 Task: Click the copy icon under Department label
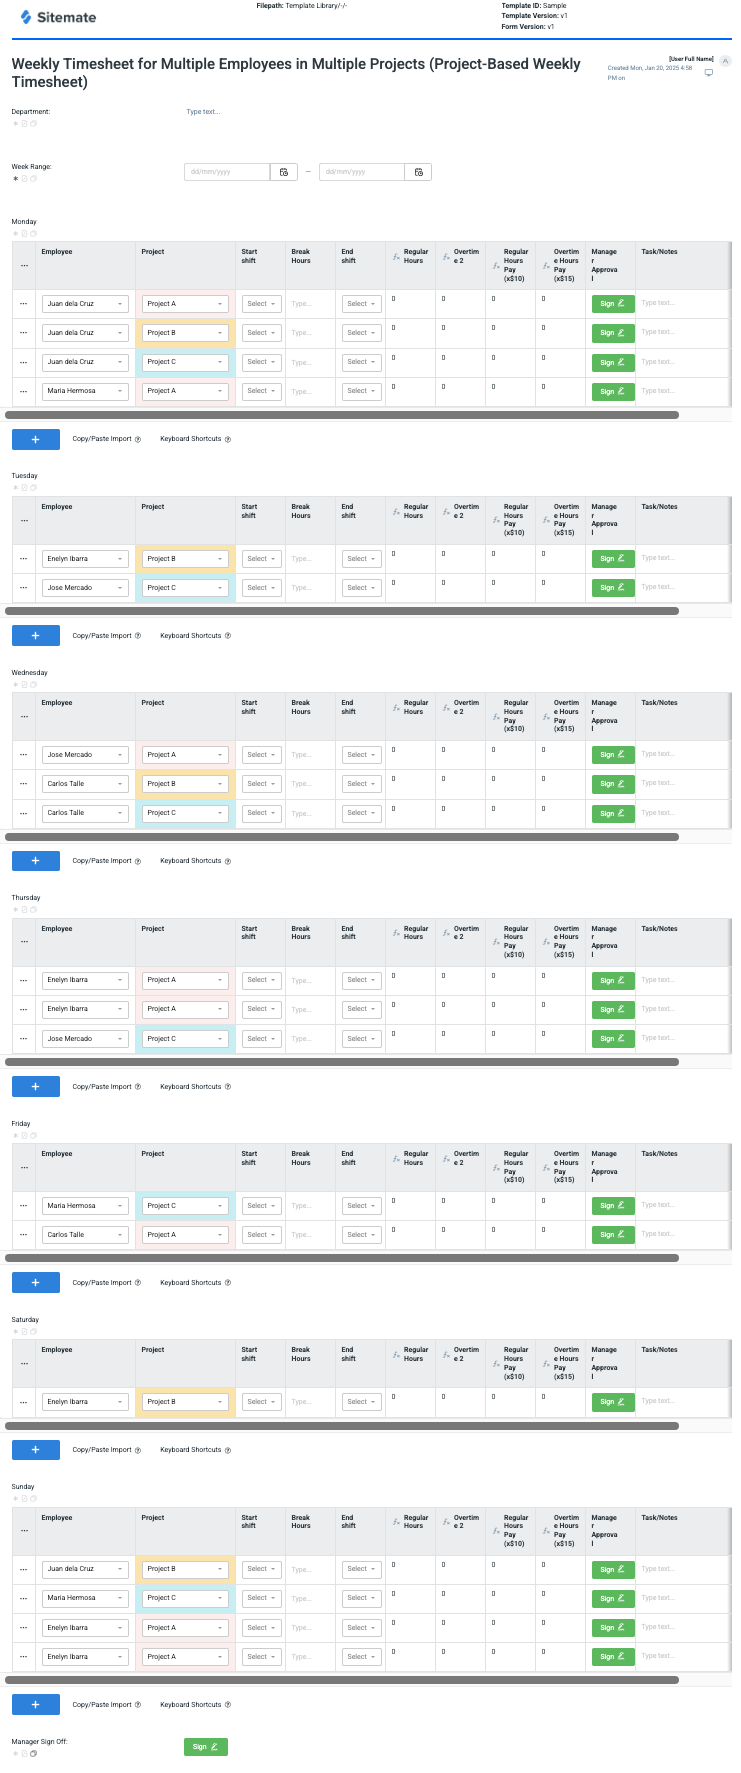pos(33,124)
